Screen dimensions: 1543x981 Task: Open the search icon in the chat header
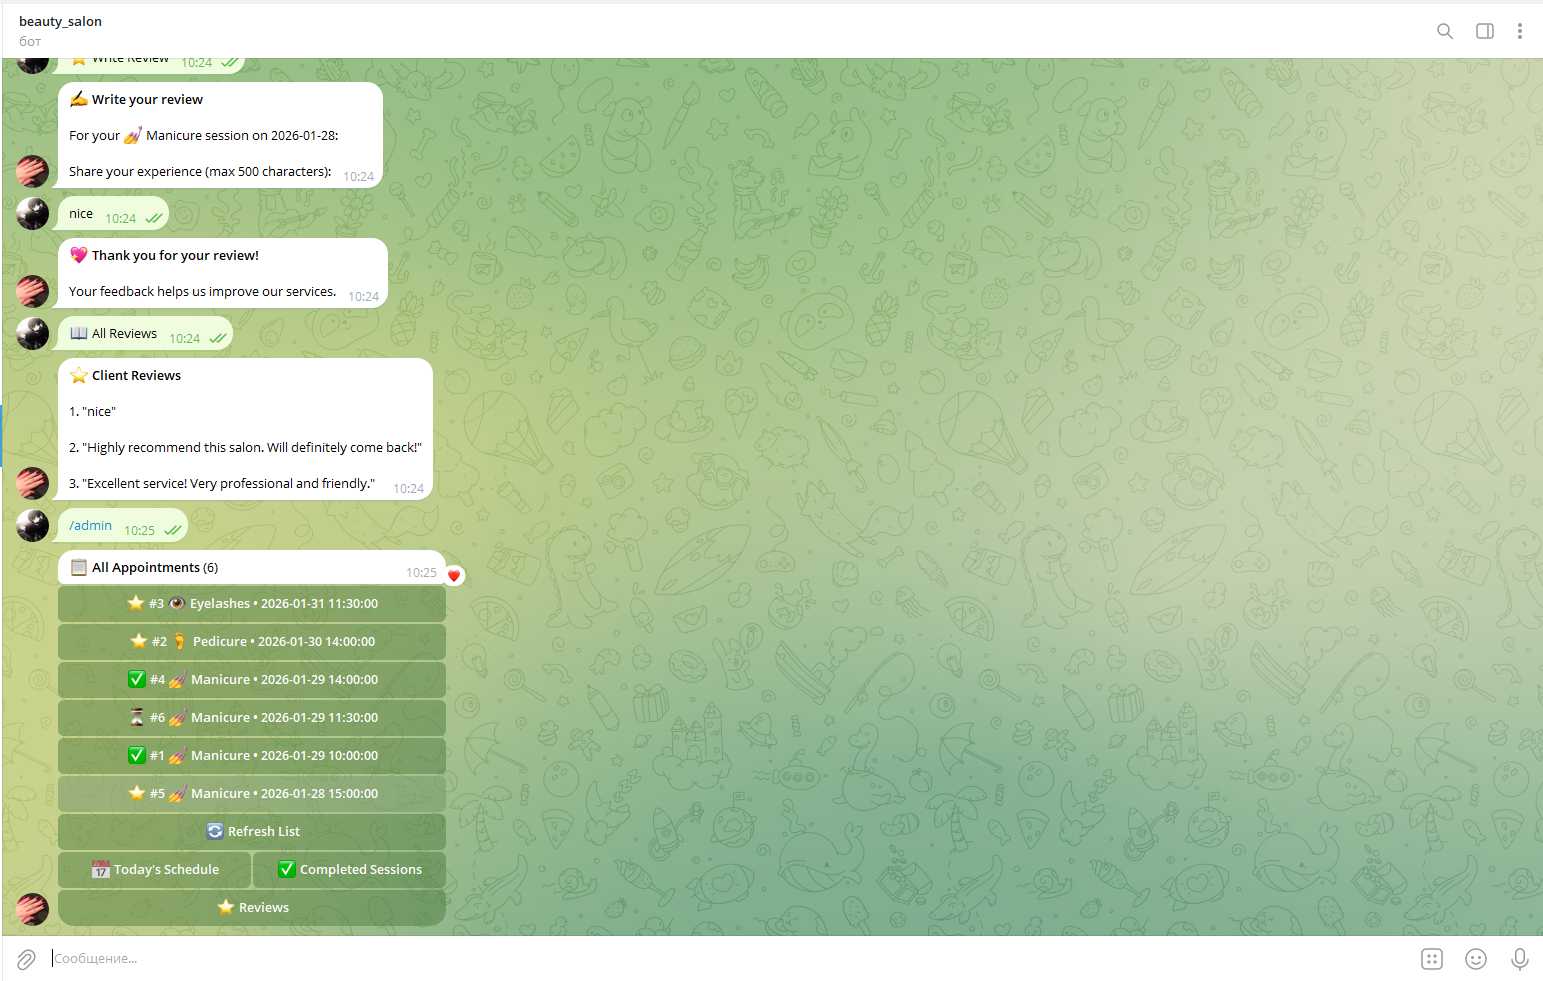click(1445, 31)
